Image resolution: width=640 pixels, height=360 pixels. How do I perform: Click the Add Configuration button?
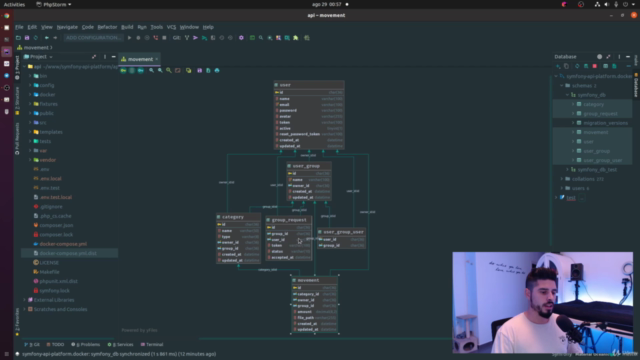[x=93, y=38]
